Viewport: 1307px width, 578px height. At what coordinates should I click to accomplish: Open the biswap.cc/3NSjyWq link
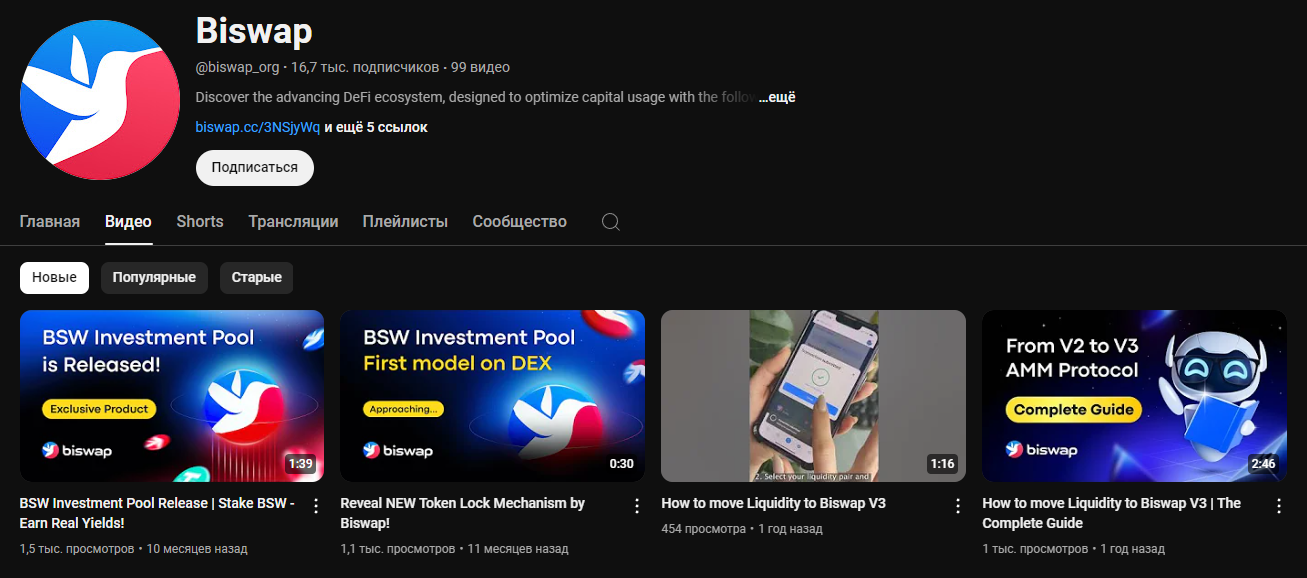[x=258, y=128]
